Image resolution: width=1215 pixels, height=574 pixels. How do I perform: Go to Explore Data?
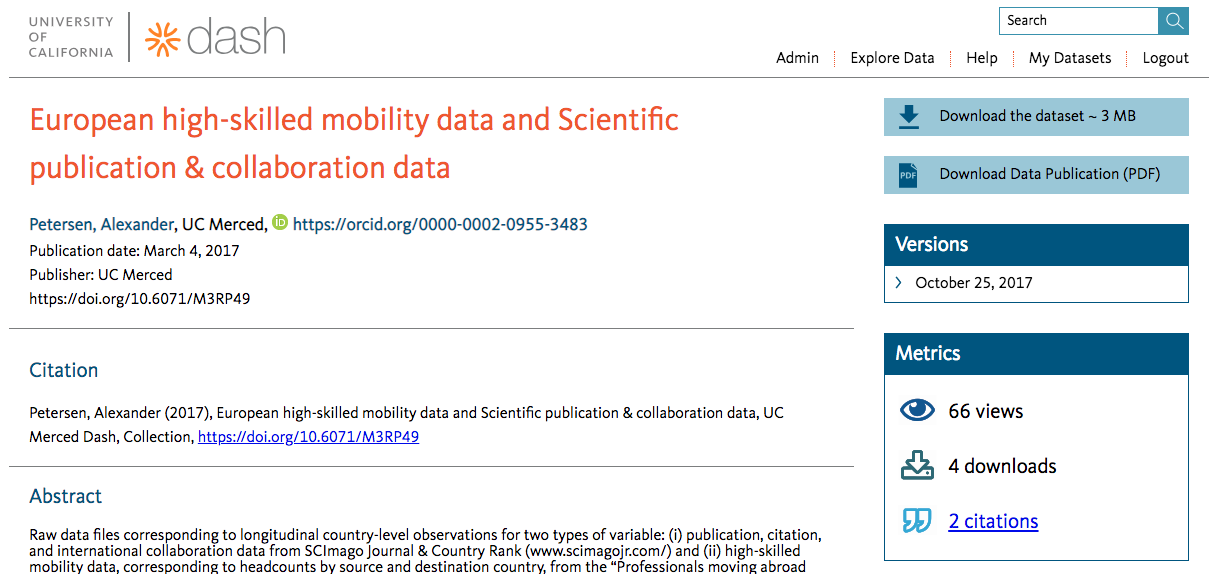click(892, 58)
